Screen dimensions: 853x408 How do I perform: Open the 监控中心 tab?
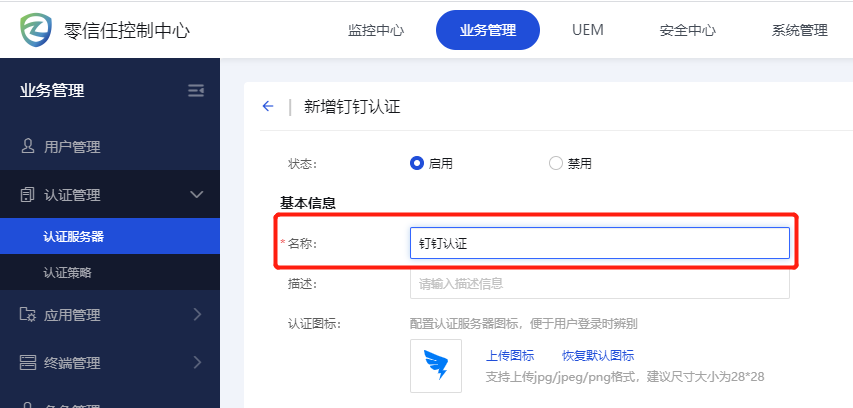(x=376, y=30)
